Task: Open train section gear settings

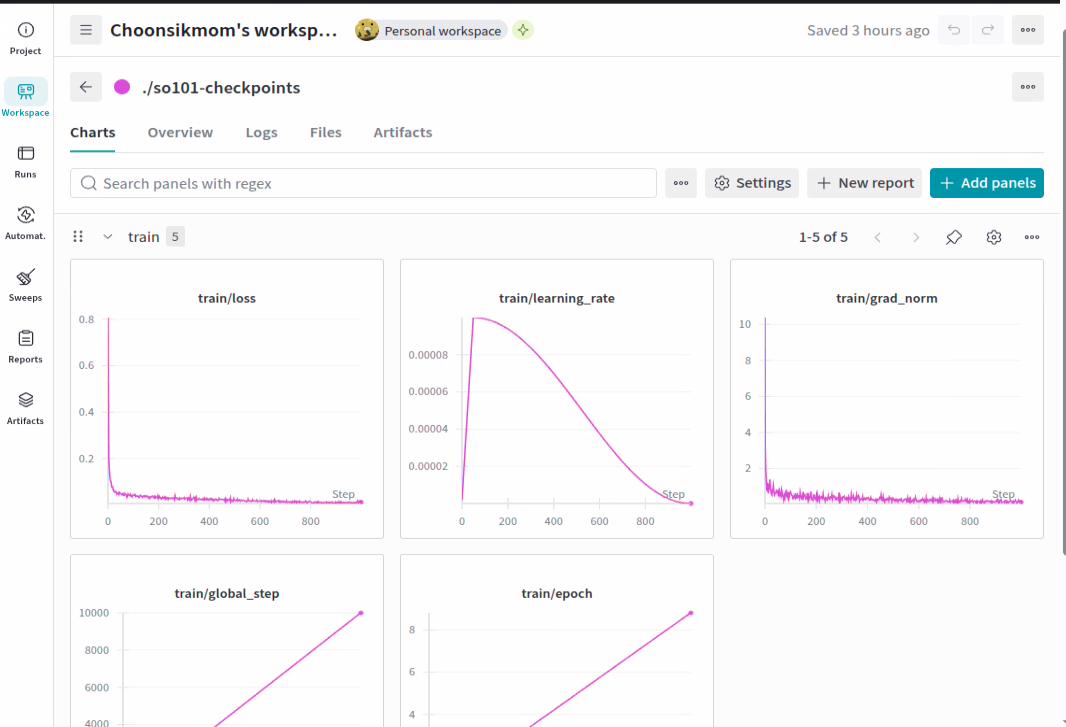Action: [x=994, y=237]
